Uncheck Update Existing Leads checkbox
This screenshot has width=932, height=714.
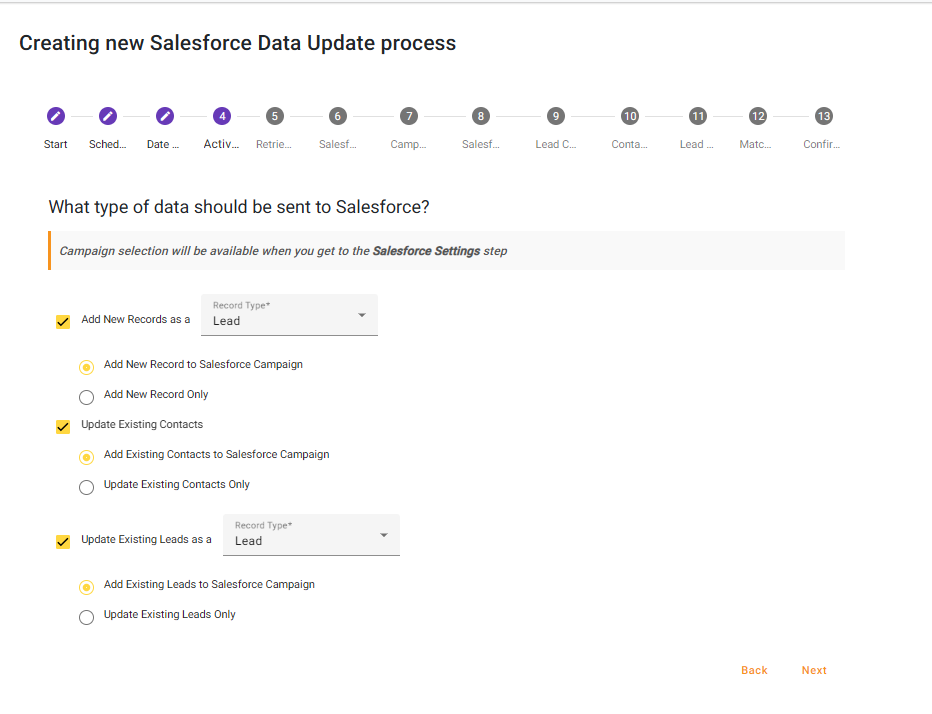click(63, 542)
